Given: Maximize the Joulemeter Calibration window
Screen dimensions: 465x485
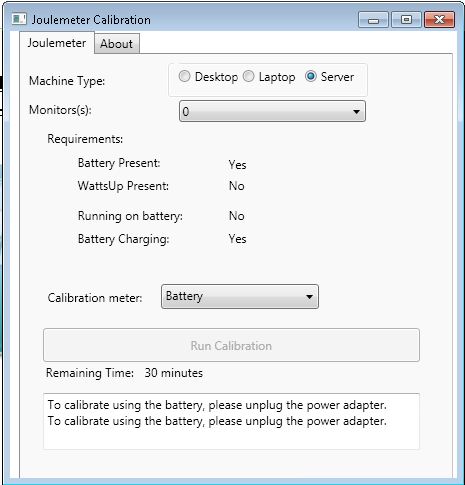Looking at the screenshot, I should click(406, 20).
